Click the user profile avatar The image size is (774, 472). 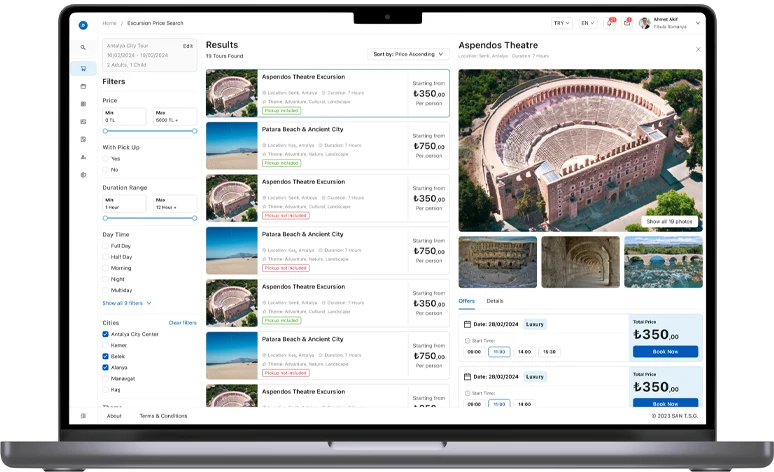tap(644, 23)
